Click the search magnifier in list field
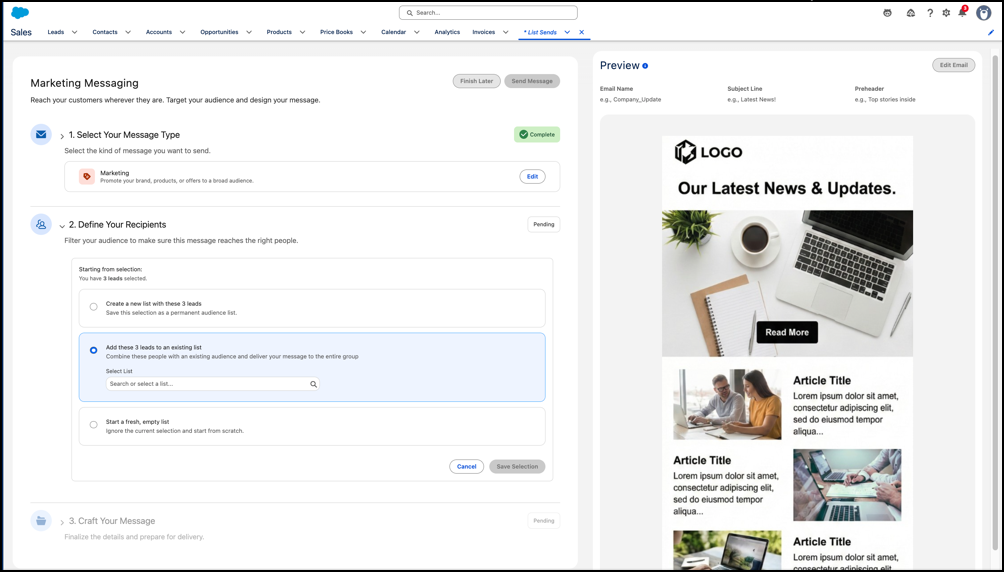This screenshot has height=572, width=1004. click(x=314, y=384)
